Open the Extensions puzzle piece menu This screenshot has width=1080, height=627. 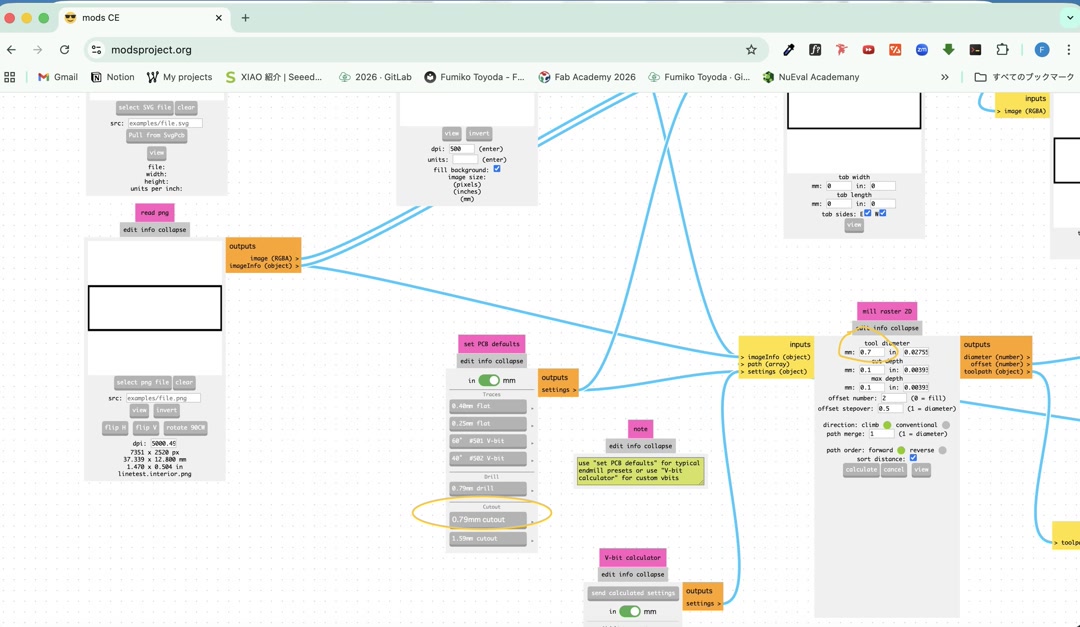coord(1002,50)
